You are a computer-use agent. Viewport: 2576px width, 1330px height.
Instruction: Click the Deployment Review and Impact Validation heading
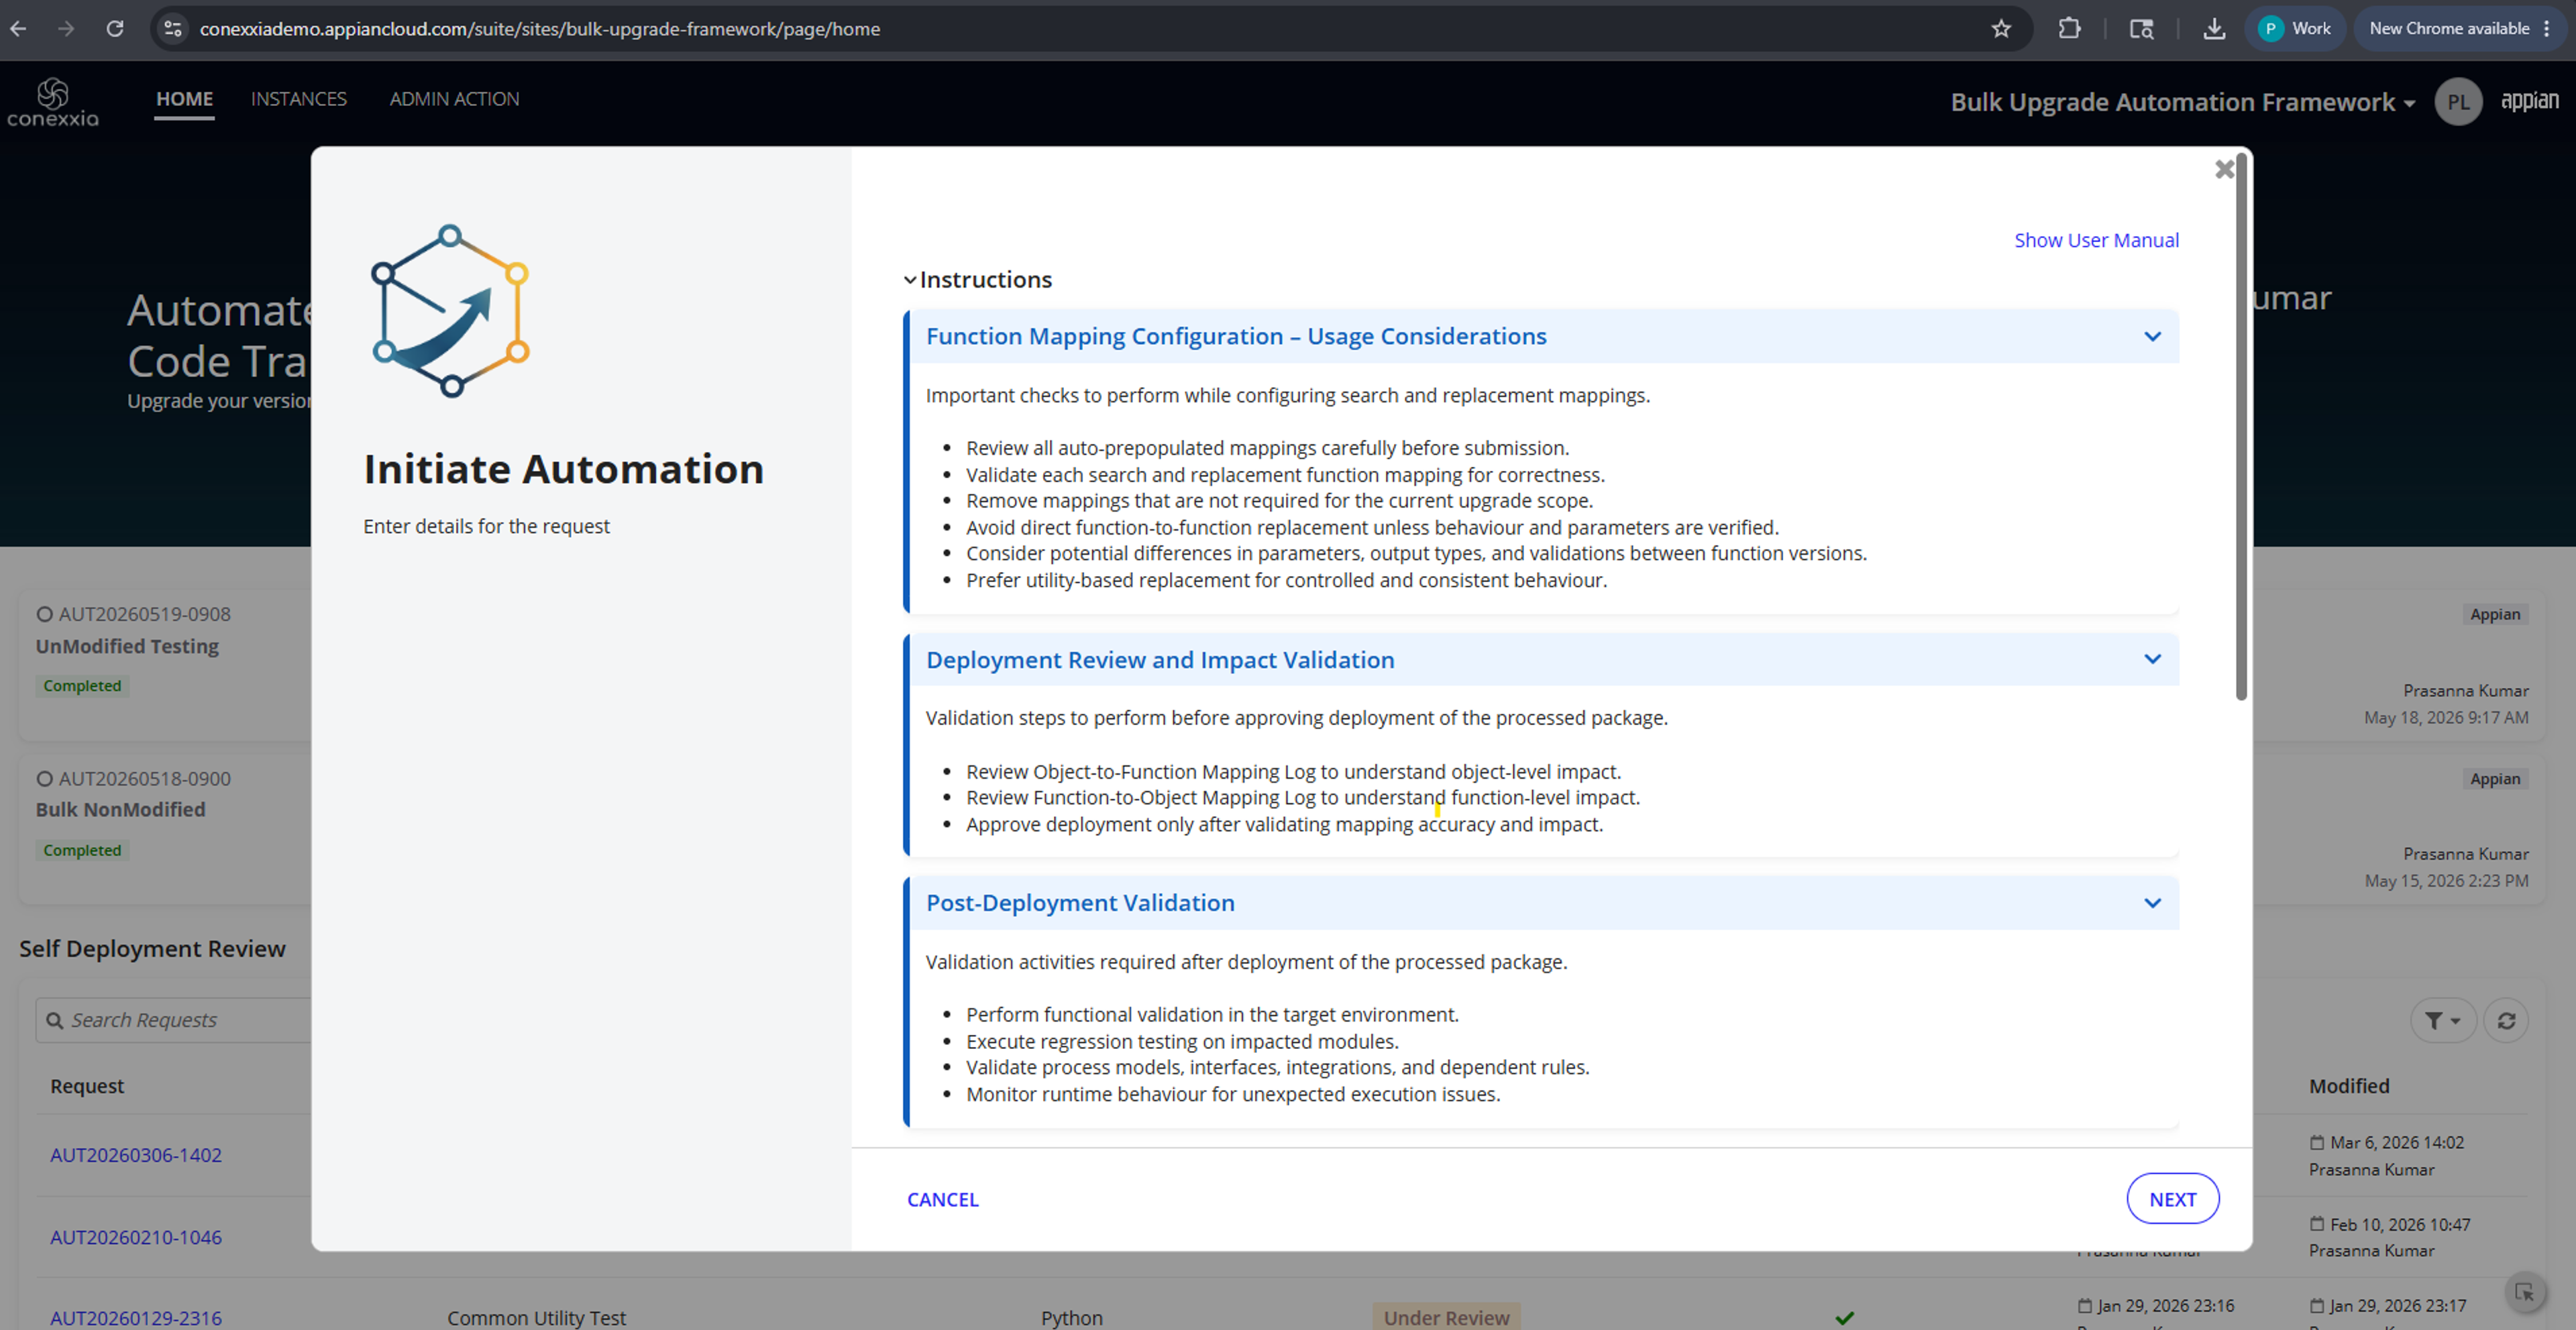(1160, 660)
